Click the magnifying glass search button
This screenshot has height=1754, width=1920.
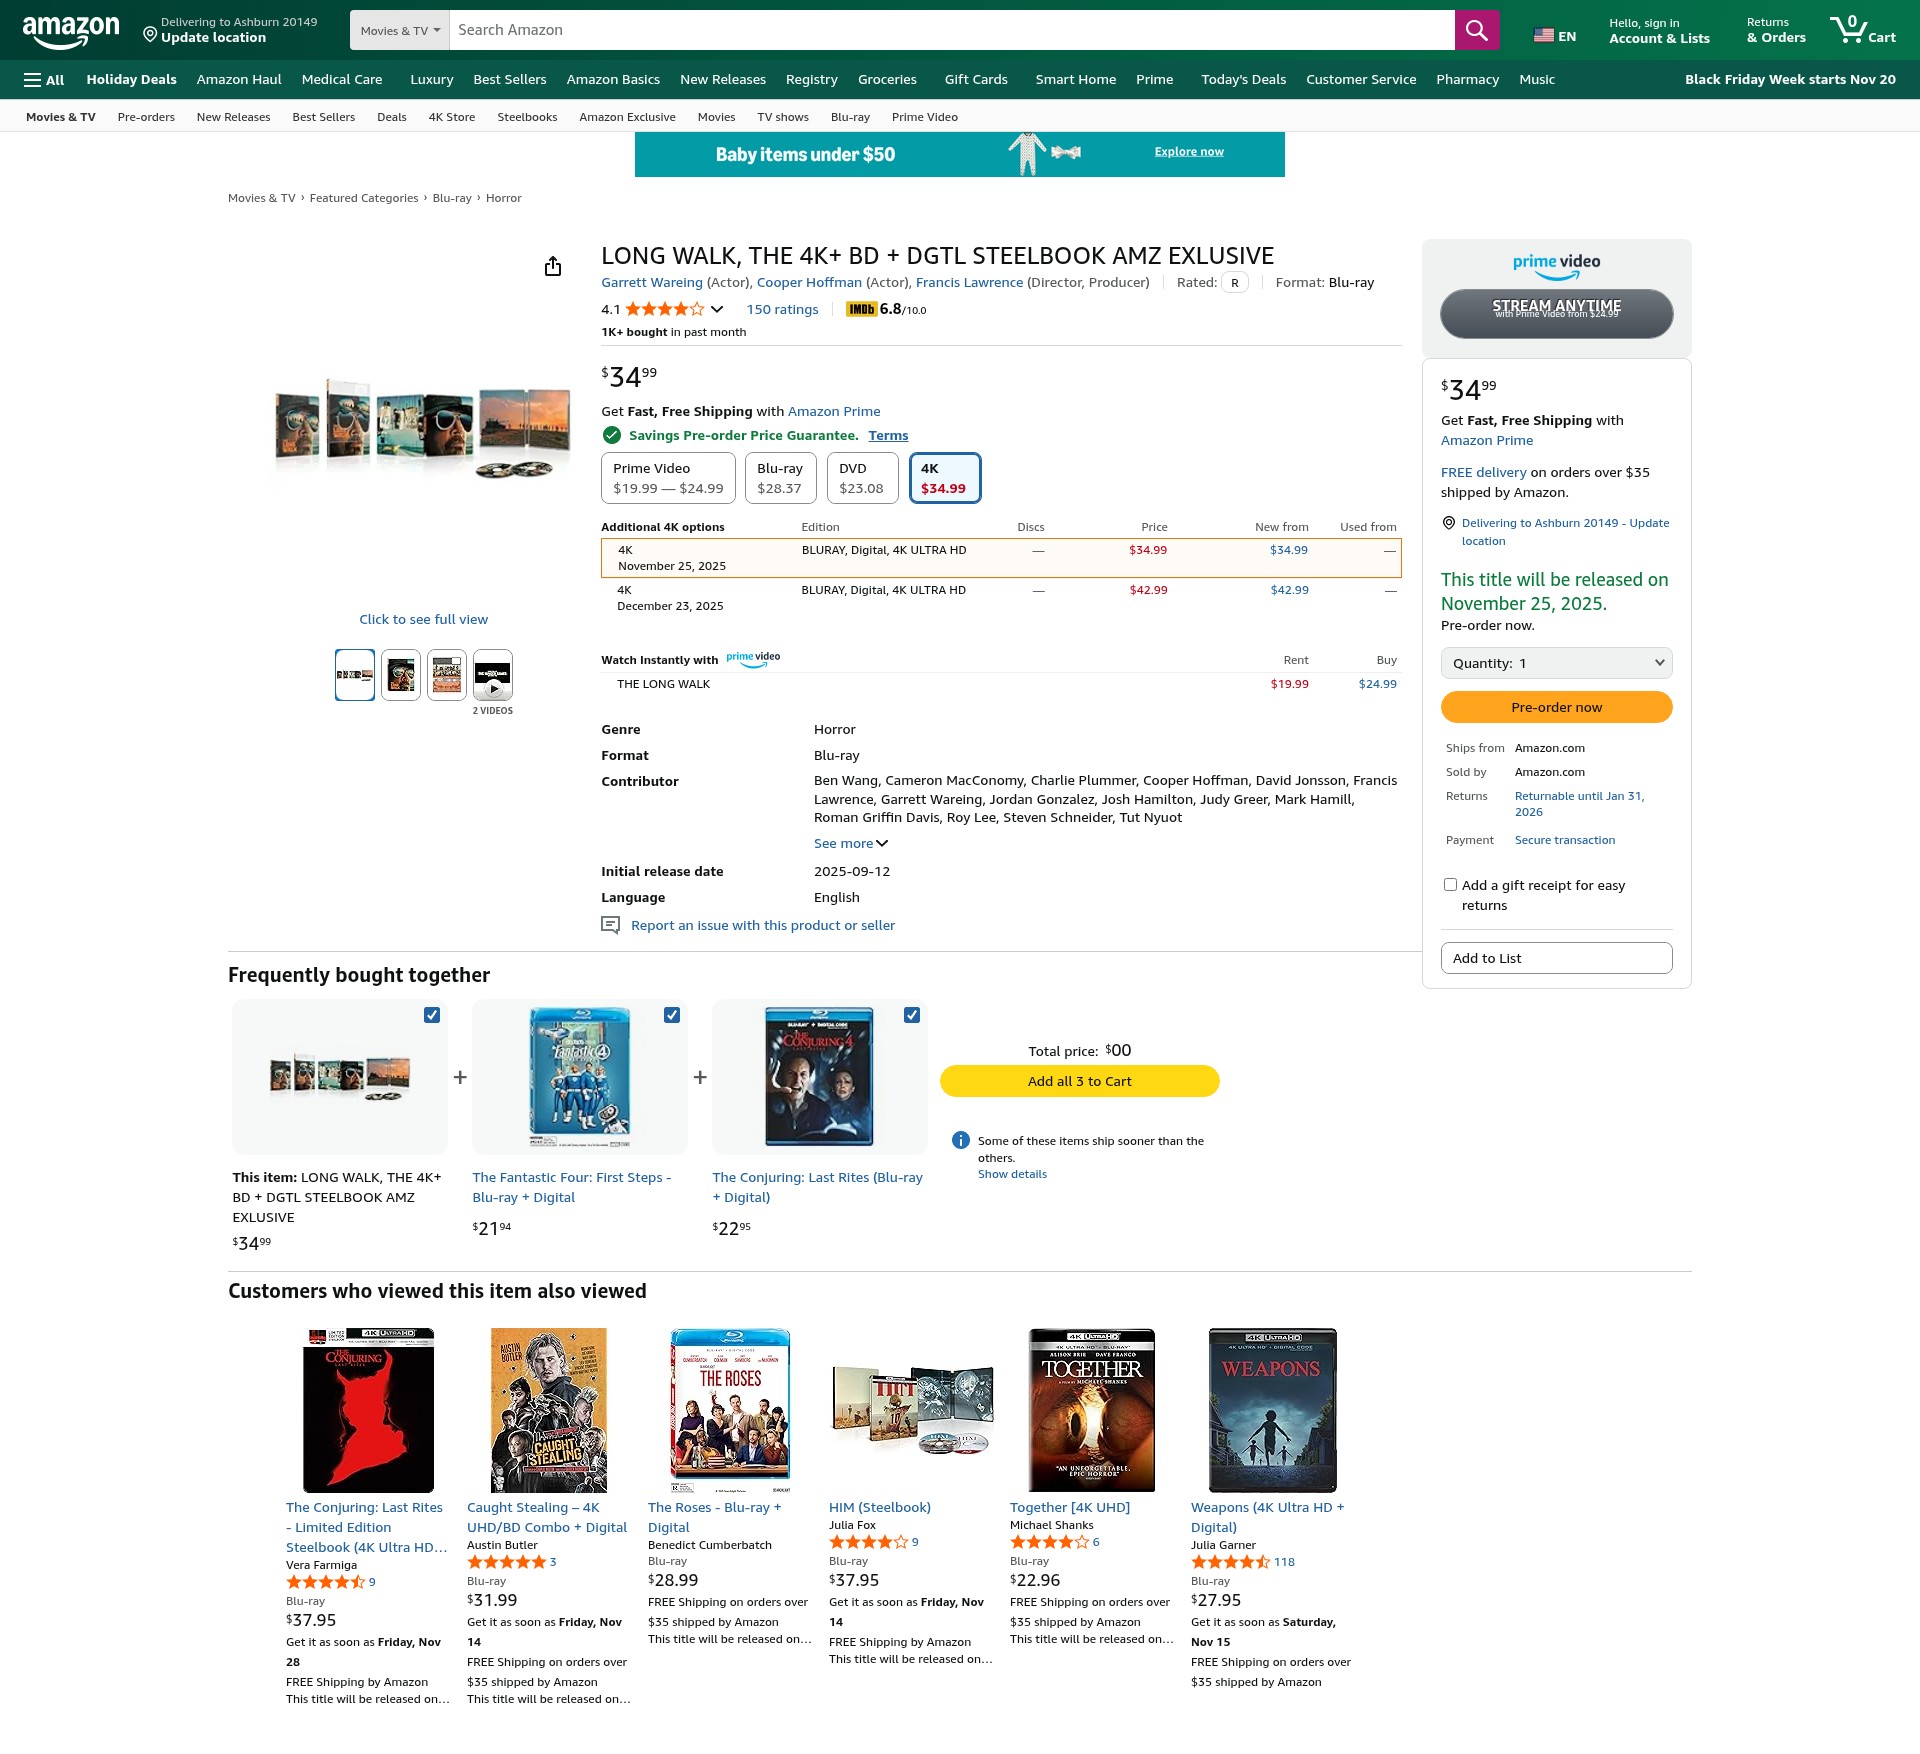[x=1476, y=30]
